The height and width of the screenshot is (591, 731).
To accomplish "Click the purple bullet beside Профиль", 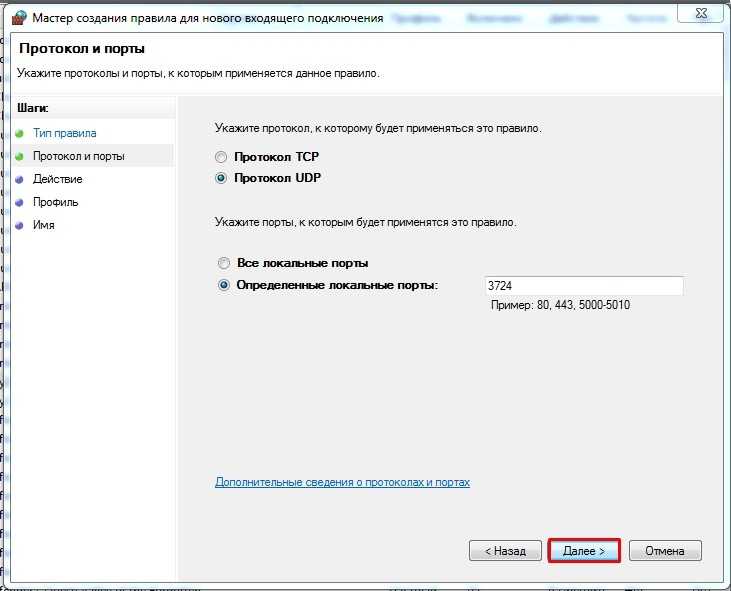I will click(19, 203).
